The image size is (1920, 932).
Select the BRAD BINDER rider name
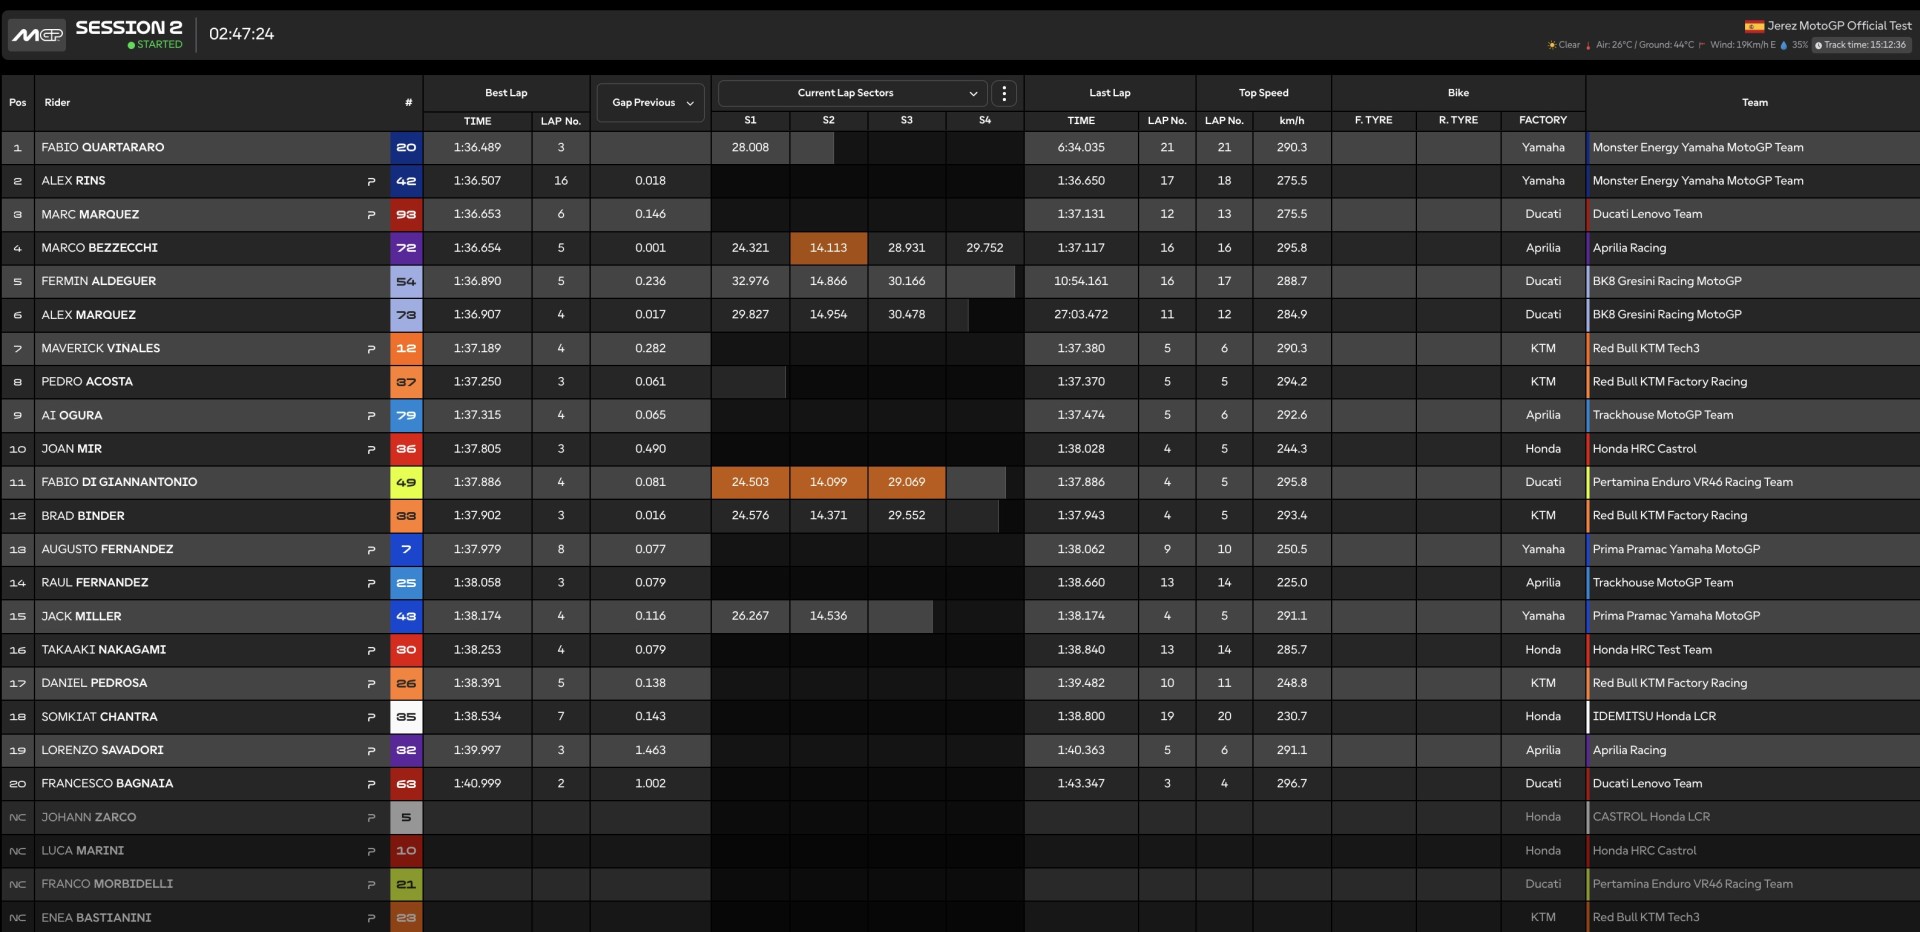(x=82, y=516)
